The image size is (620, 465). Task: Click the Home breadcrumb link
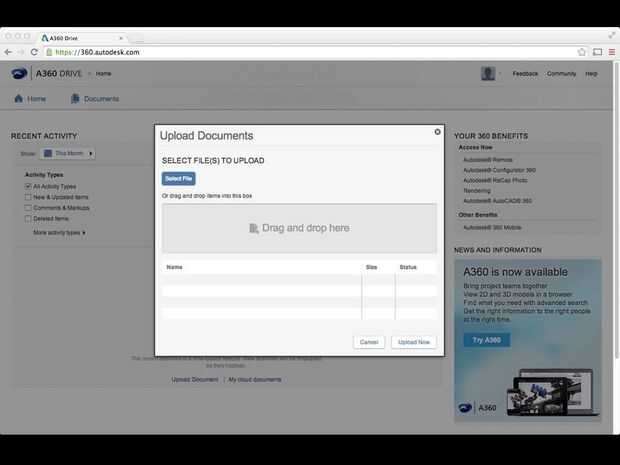pyautogui.click(x=103, y=74)
